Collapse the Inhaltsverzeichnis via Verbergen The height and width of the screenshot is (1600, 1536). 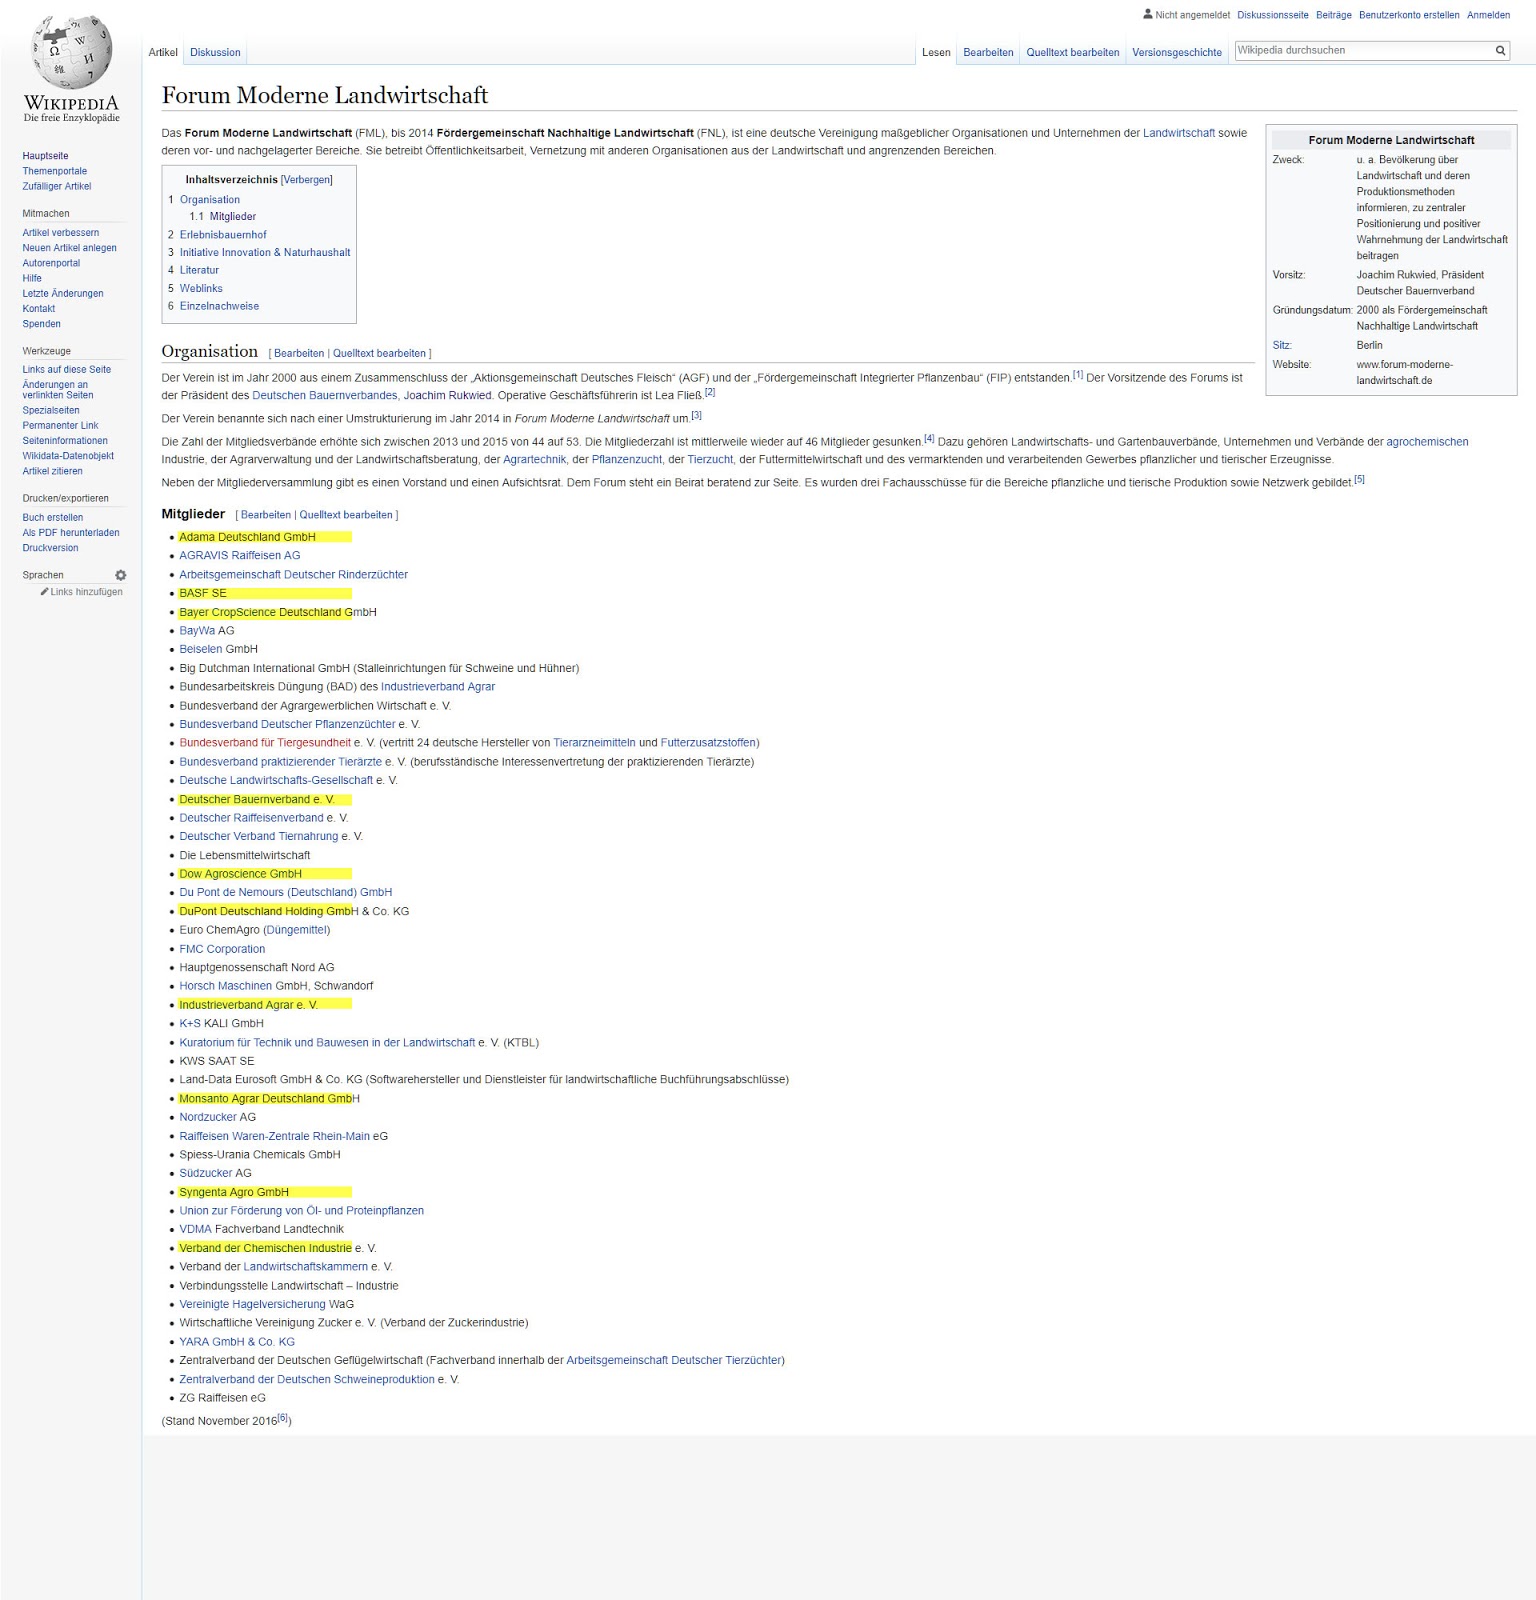pos(307,180)
